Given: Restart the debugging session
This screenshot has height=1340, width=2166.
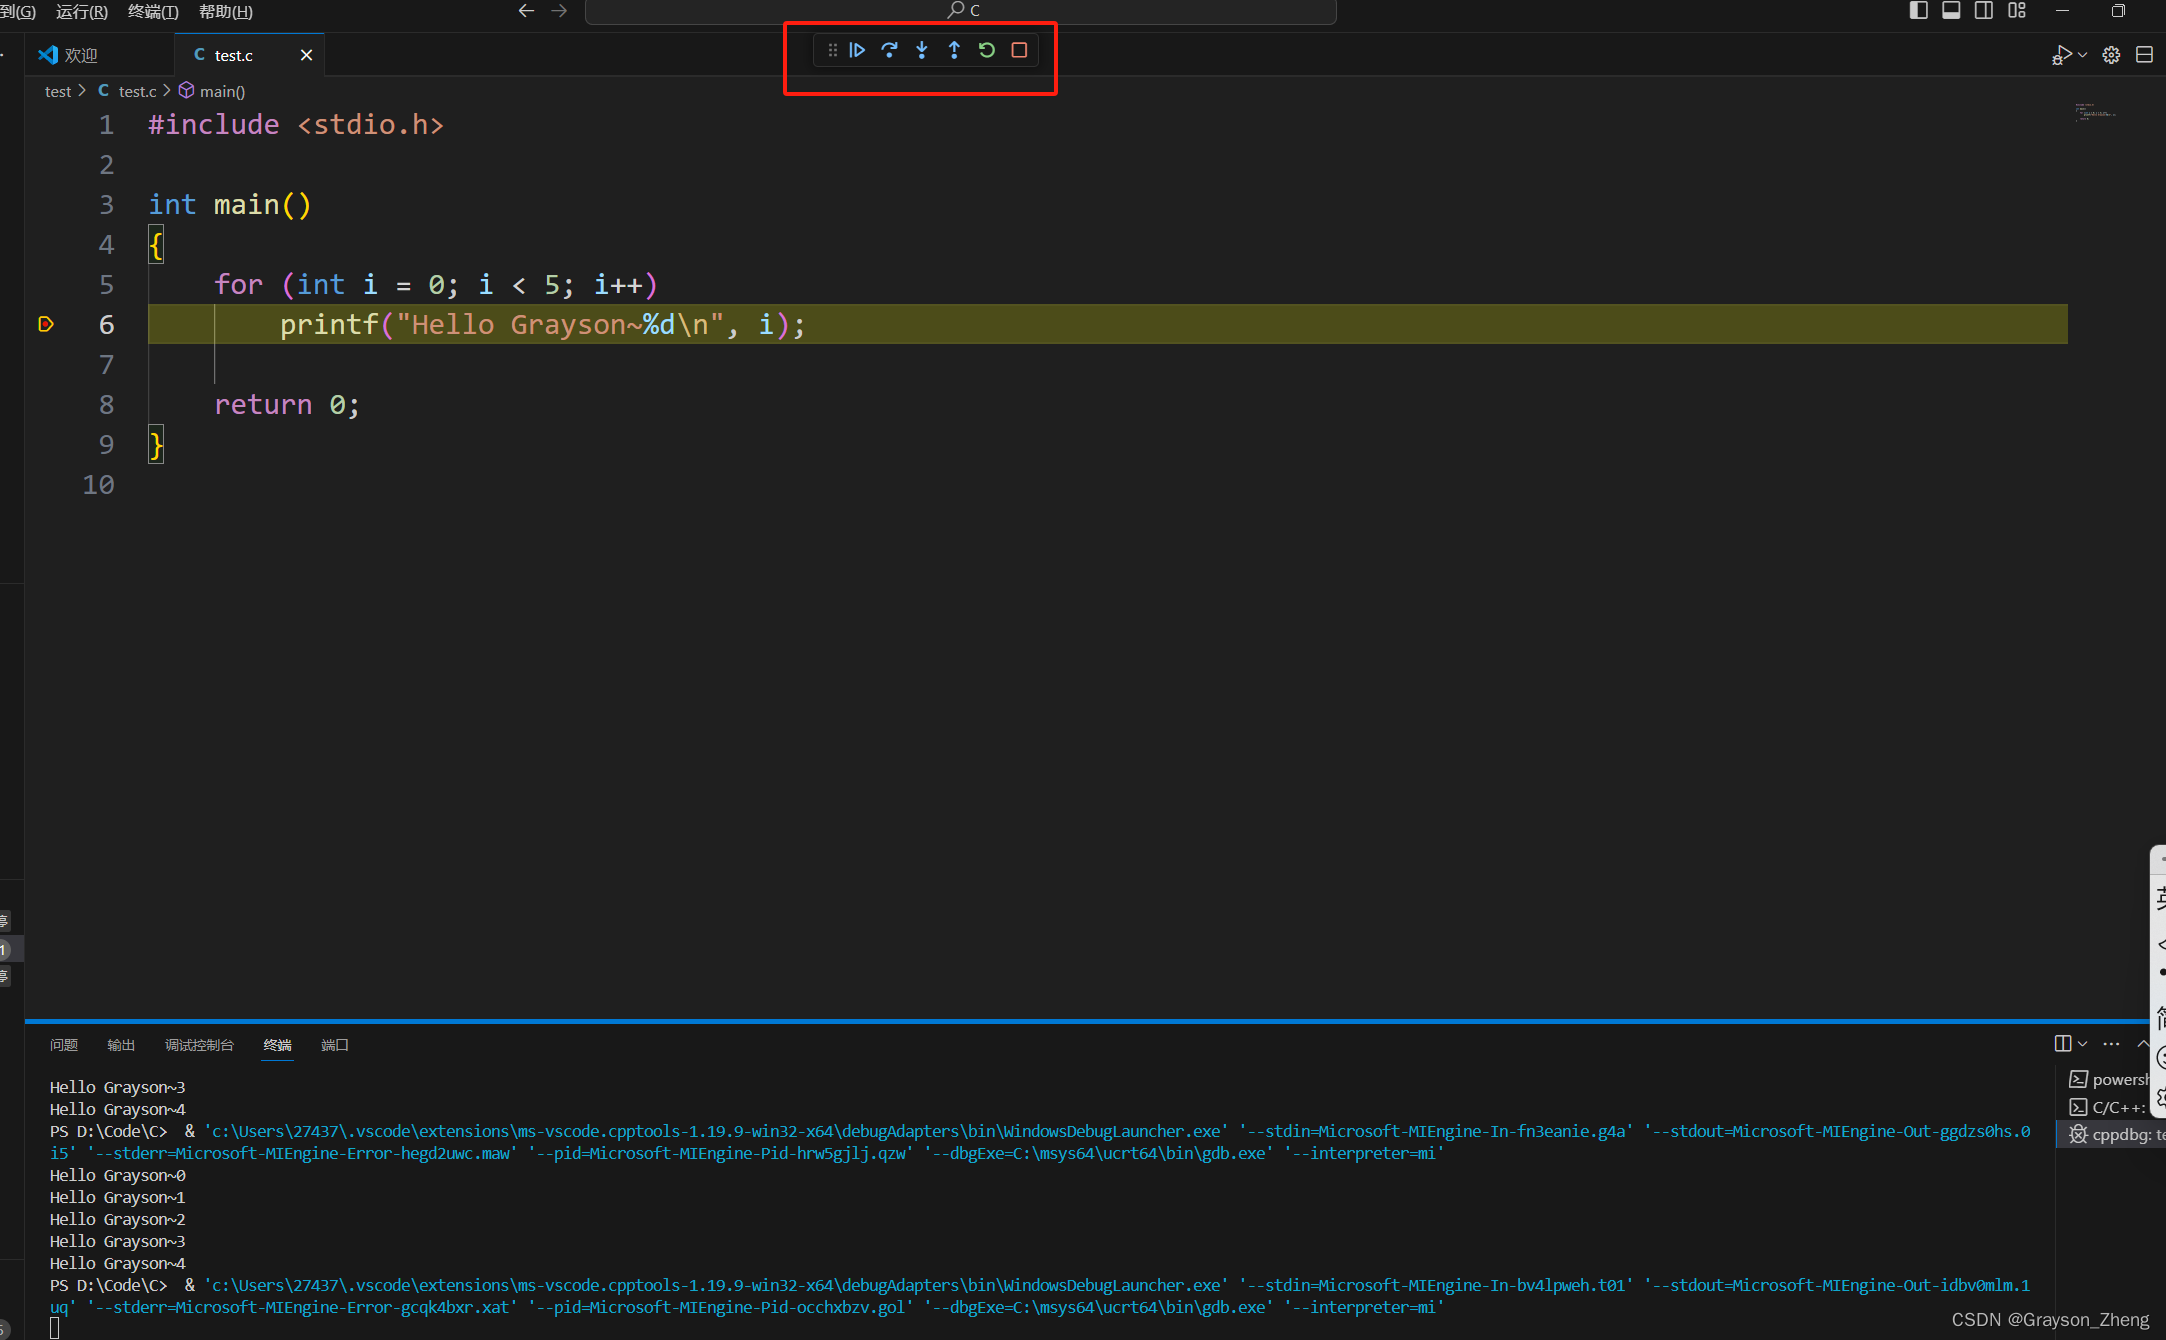Looking at the screenshot, I should 987,50.
